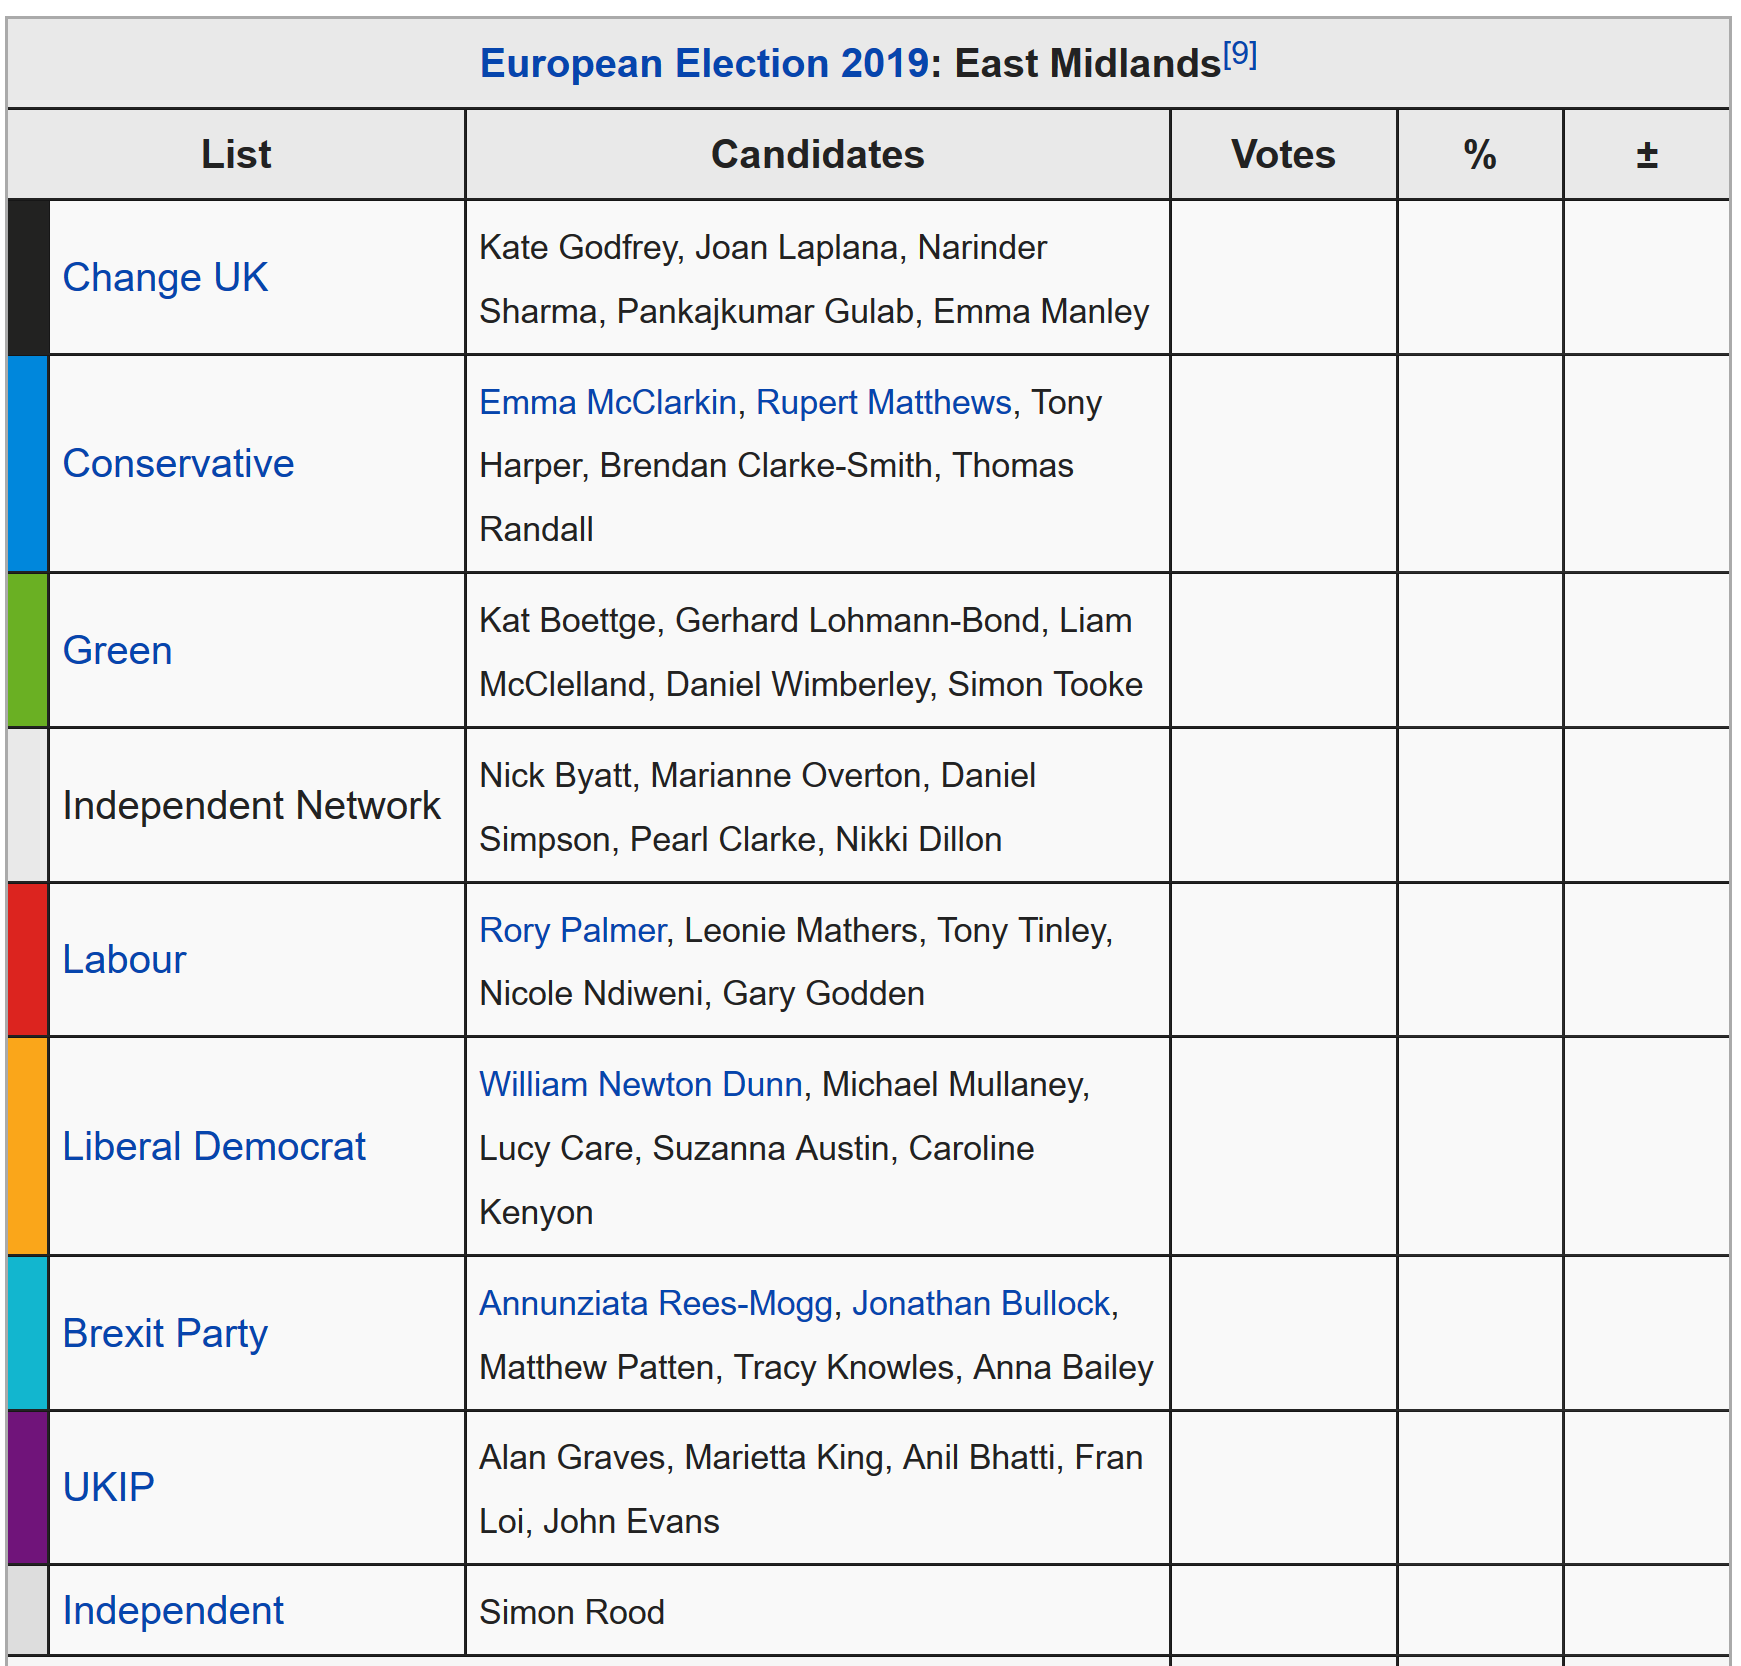1741x1666 pixels.
Task: Follow the Independent list link
Action: (173, 1610)
